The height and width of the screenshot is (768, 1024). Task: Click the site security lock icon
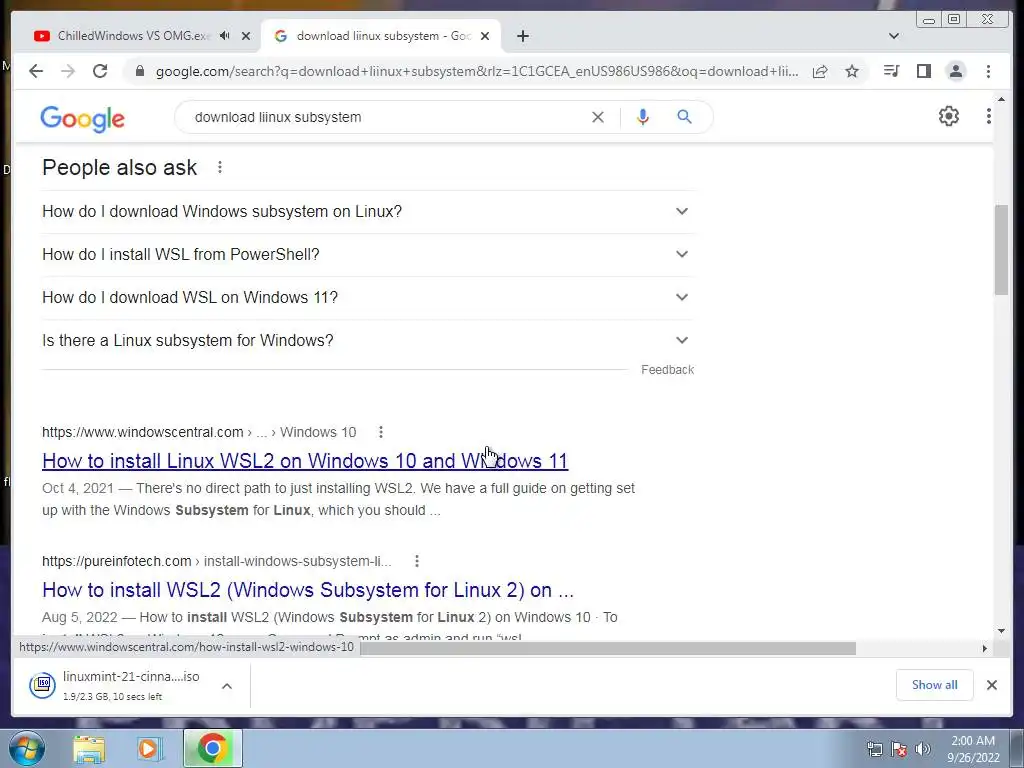[139, 71]
